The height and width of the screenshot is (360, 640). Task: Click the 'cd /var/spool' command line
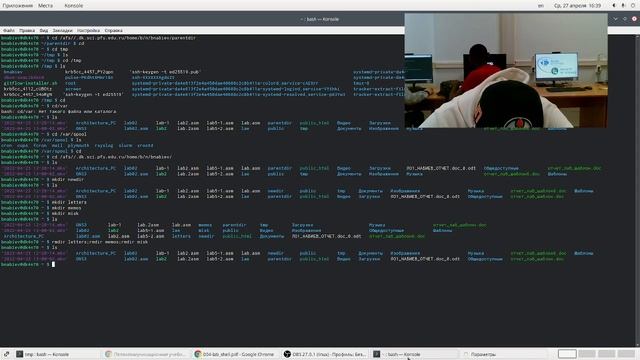pyautogui.click(x=44, y=134)
